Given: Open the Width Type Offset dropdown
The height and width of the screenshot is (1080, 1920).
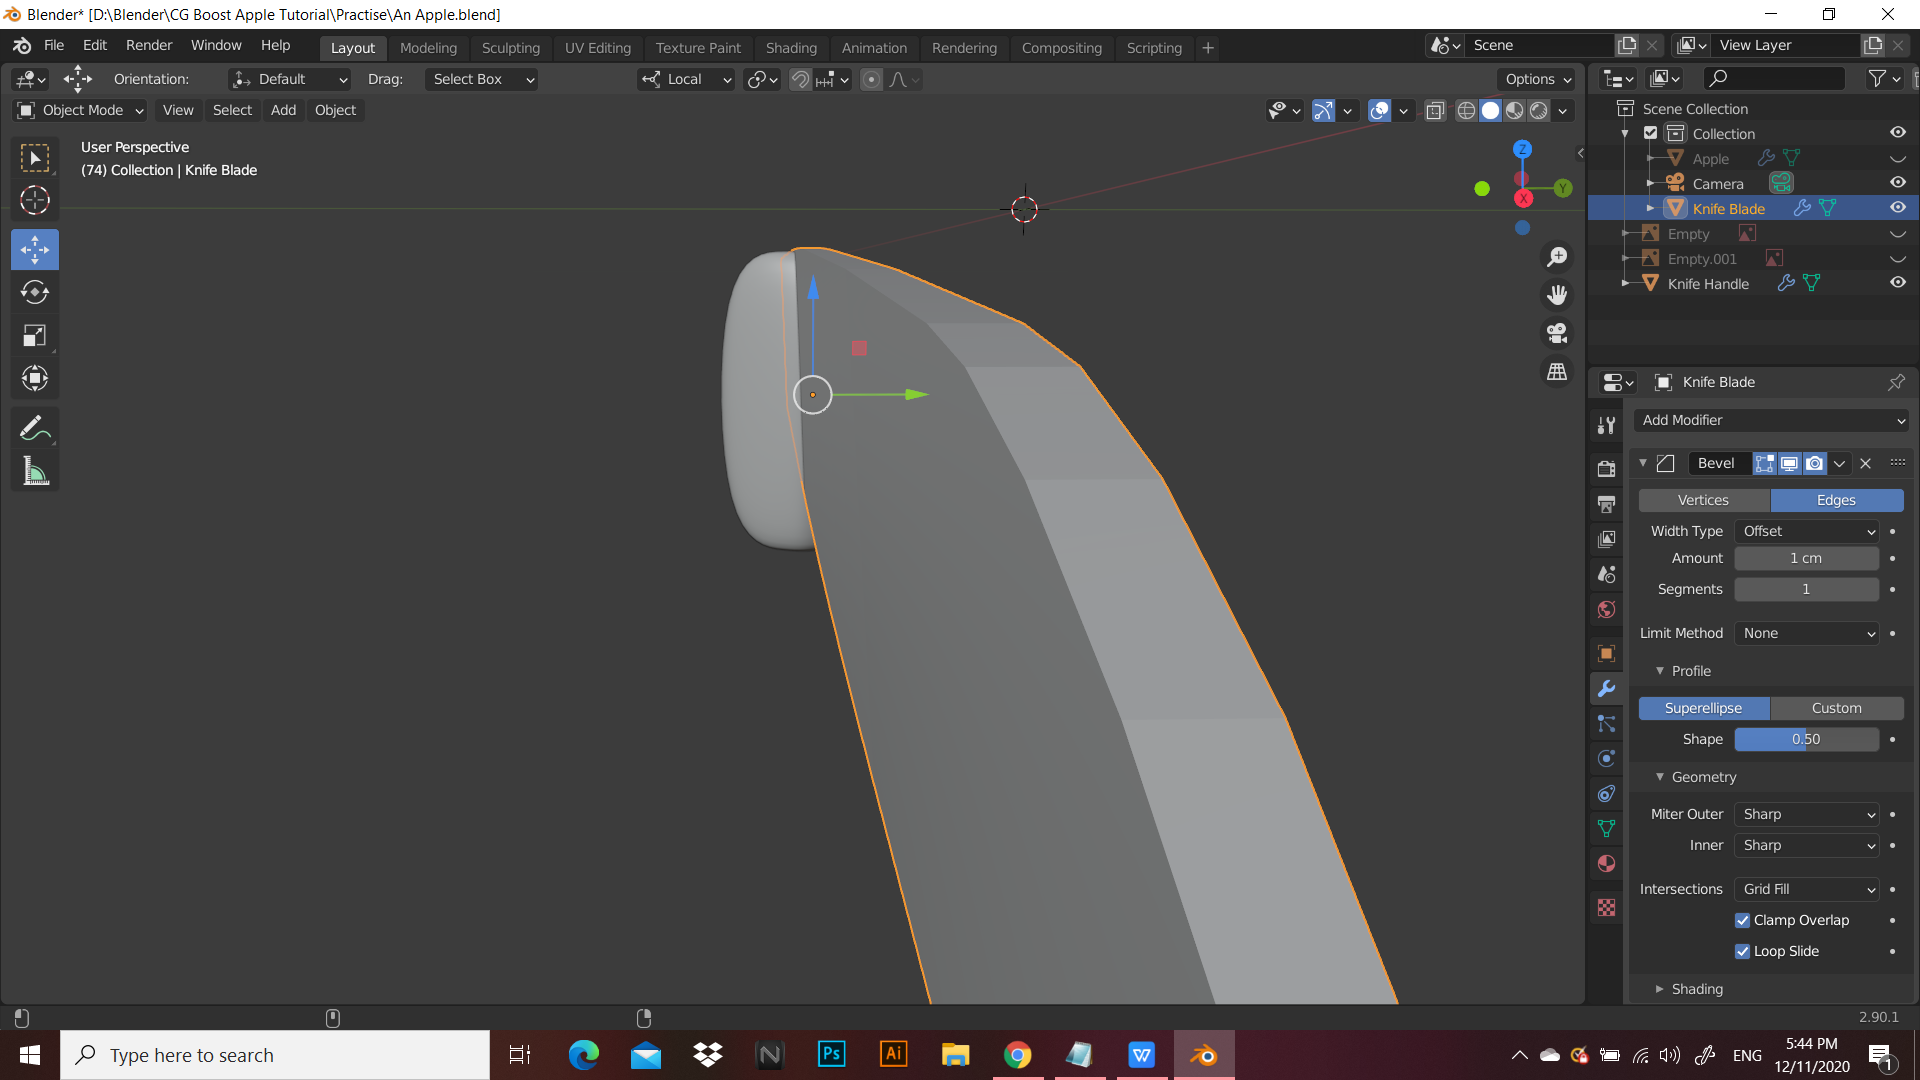Looking at the screenshot, I should (1807, 531).
